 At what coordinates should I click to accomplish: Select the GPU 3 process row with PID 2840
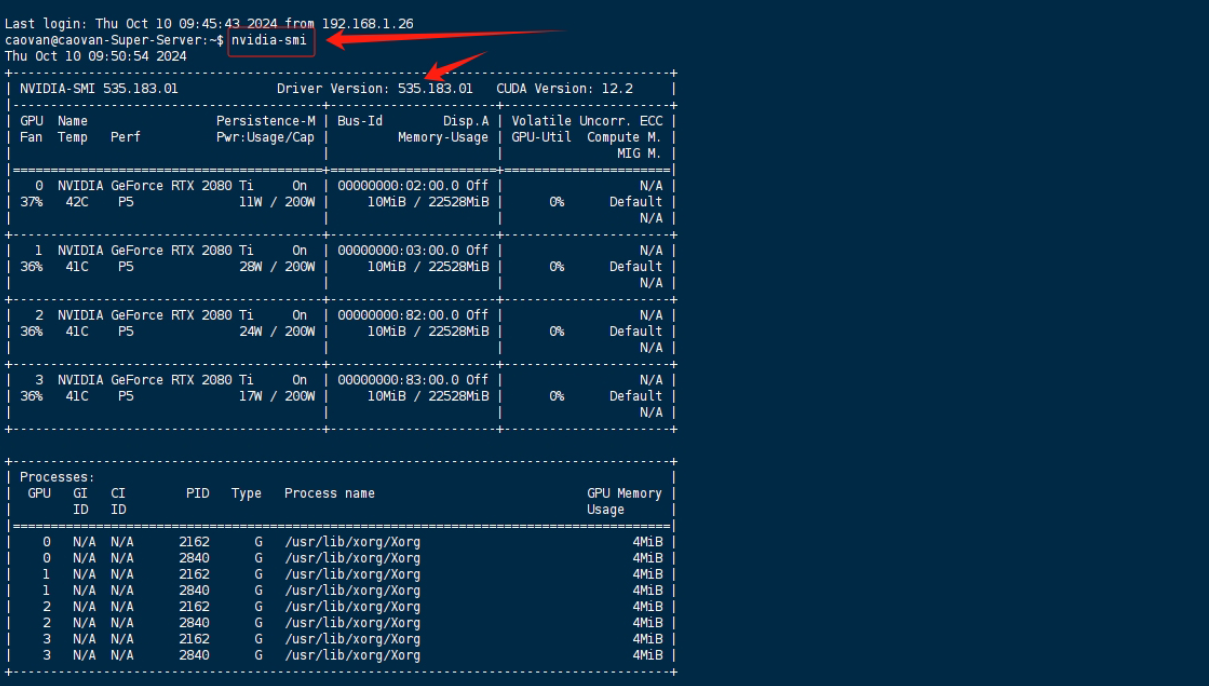[341, 655]
